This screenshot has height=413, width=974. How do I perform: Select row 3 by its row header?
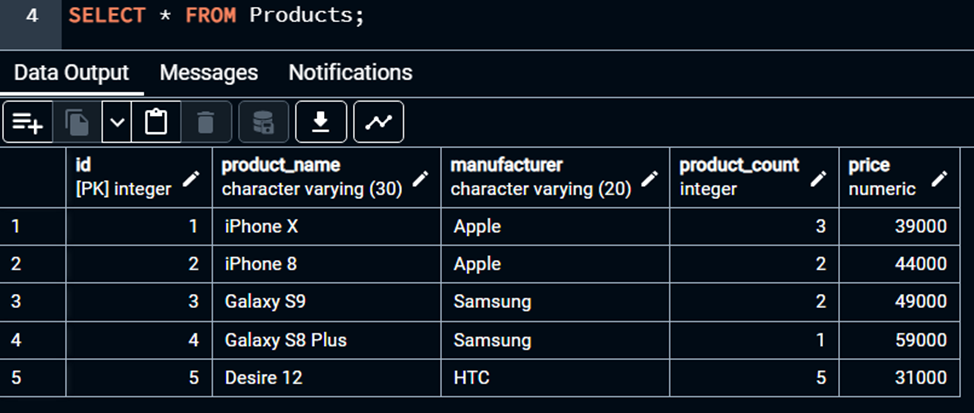tap(32, 302)
